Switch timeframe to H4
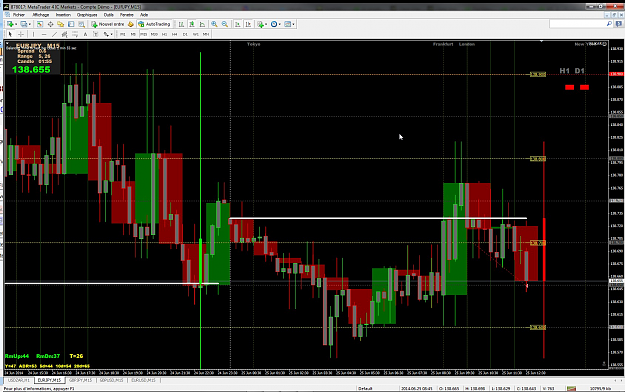 point(175,34)
